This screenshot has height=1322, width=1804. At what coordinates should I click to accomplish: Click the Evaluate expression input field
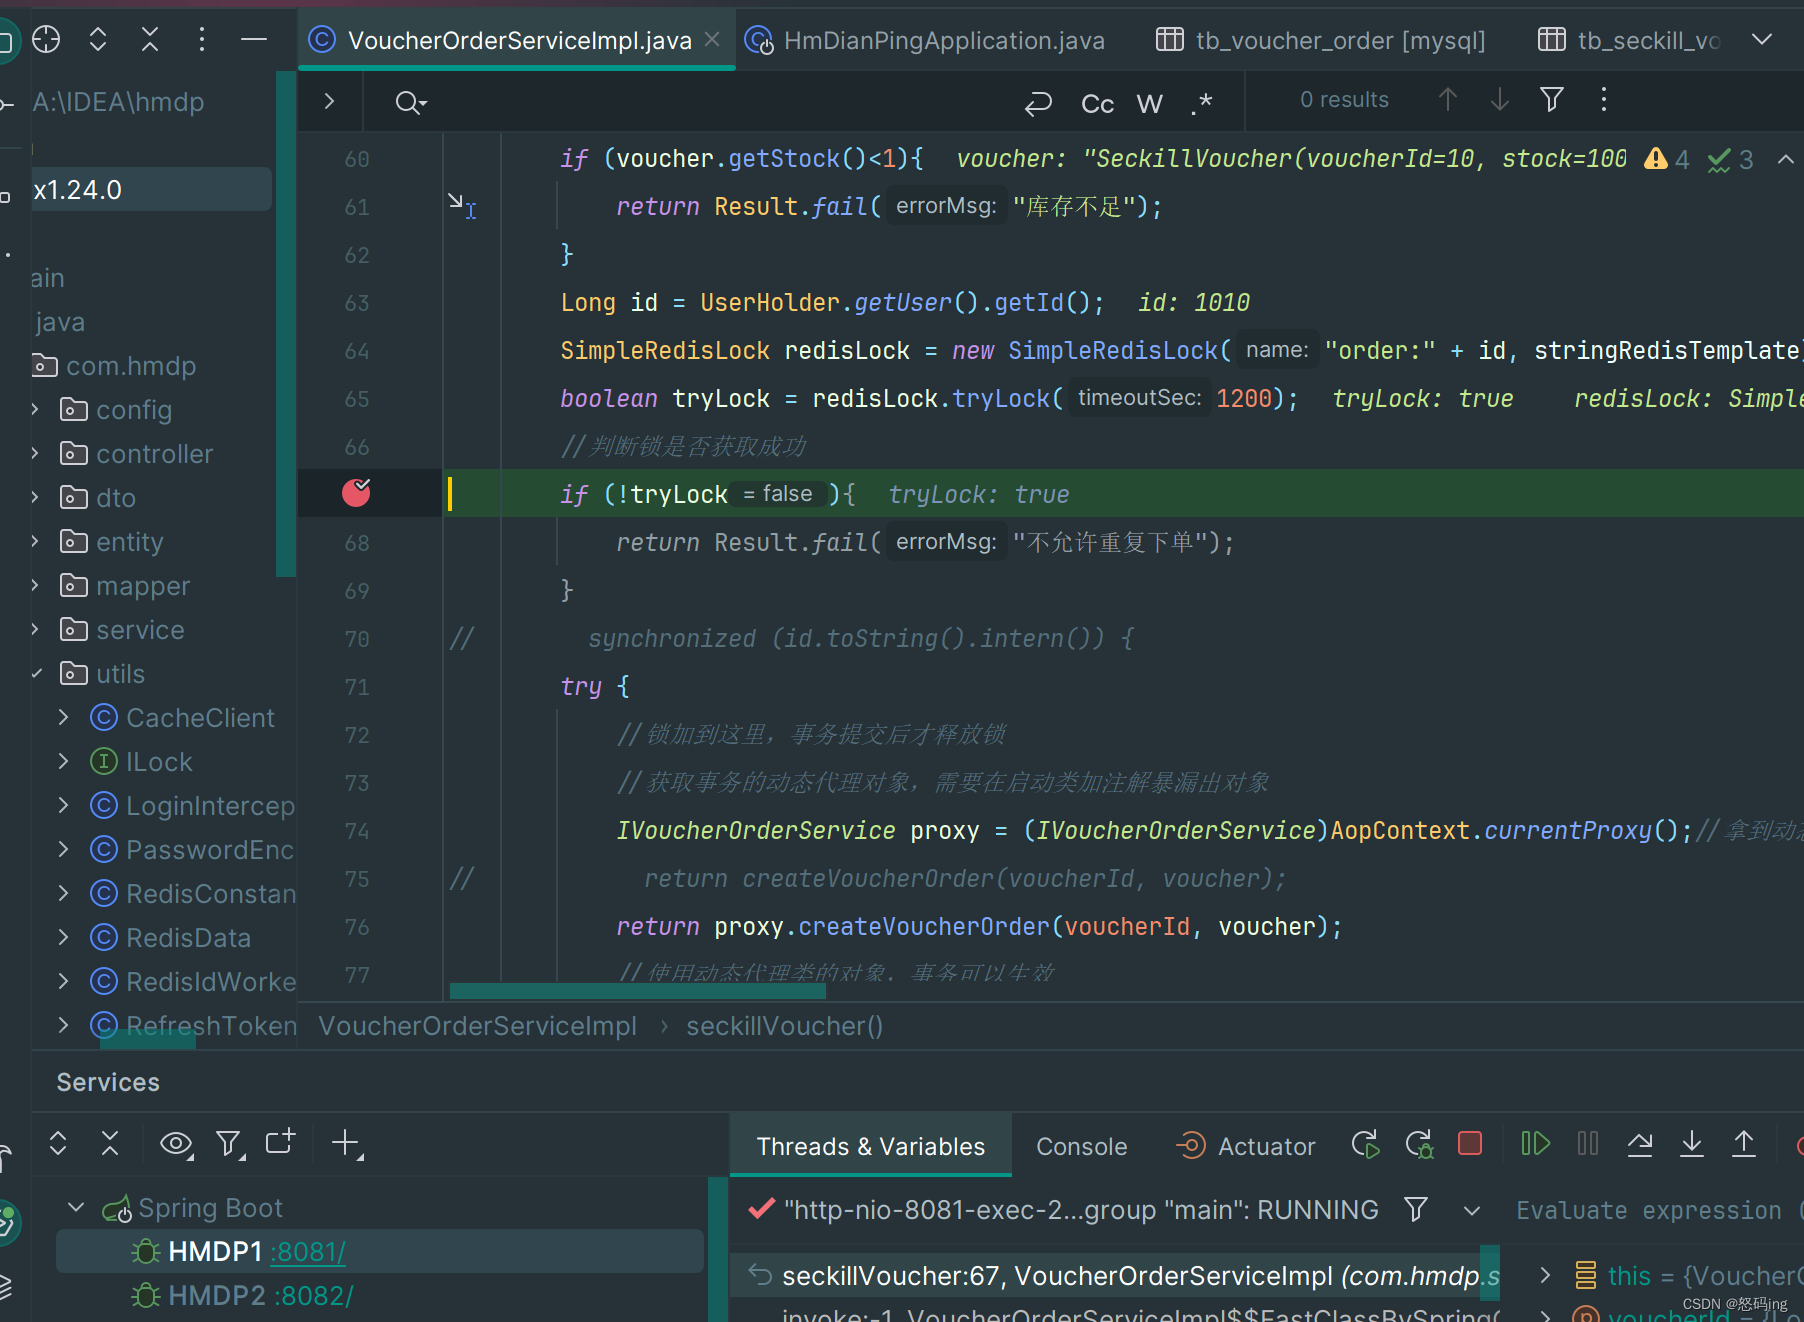pos(1648,1211)
